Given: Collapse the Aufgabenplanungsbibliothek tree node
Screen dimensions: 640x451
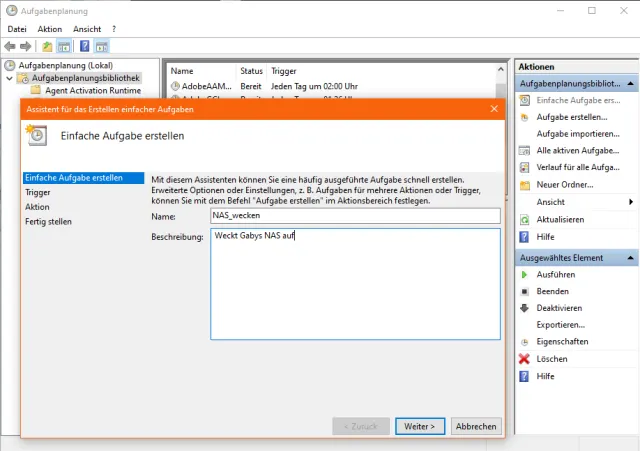Looking at the screenshot, I should click(x=10, y=78).
